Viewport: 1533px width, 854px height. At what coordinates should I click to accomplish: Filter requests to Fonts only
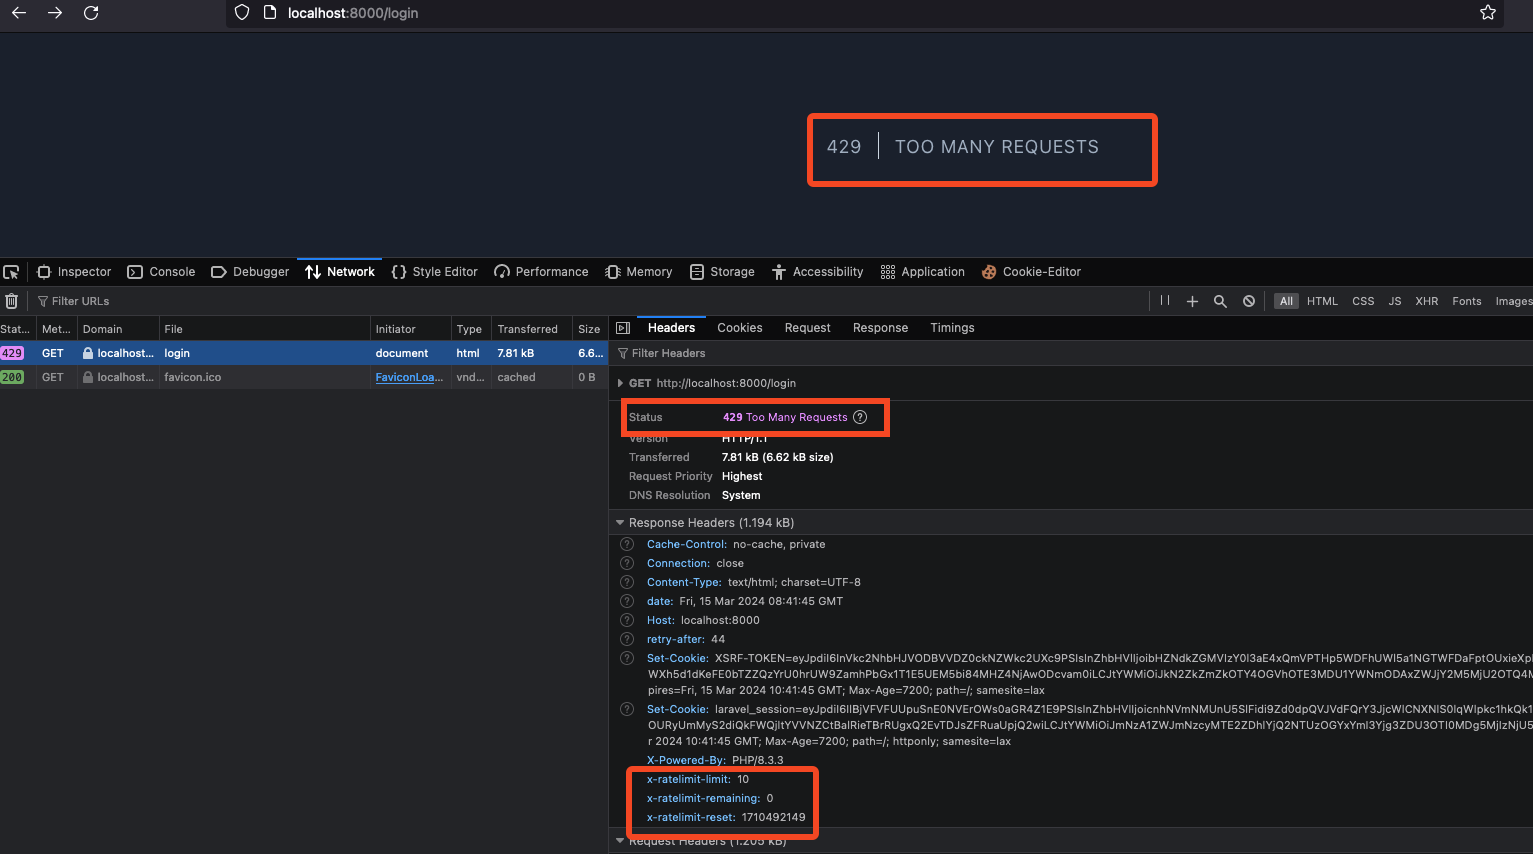[x=1467, y=301]
